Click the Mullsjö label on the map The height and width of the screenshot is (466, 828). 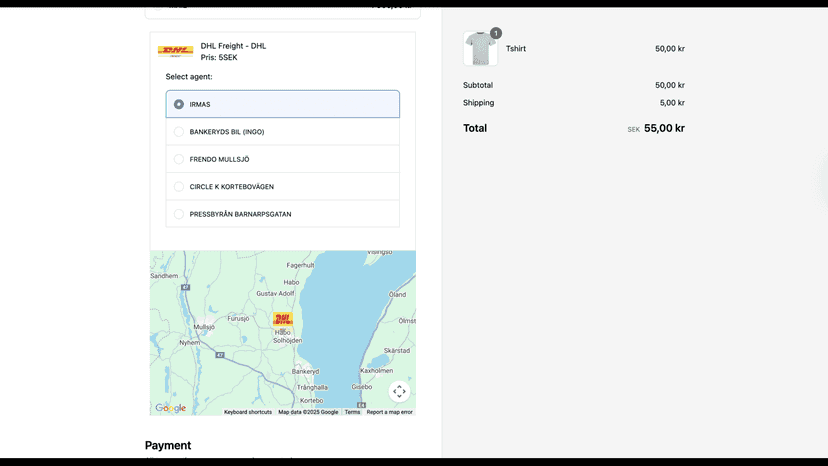(204, 327)
